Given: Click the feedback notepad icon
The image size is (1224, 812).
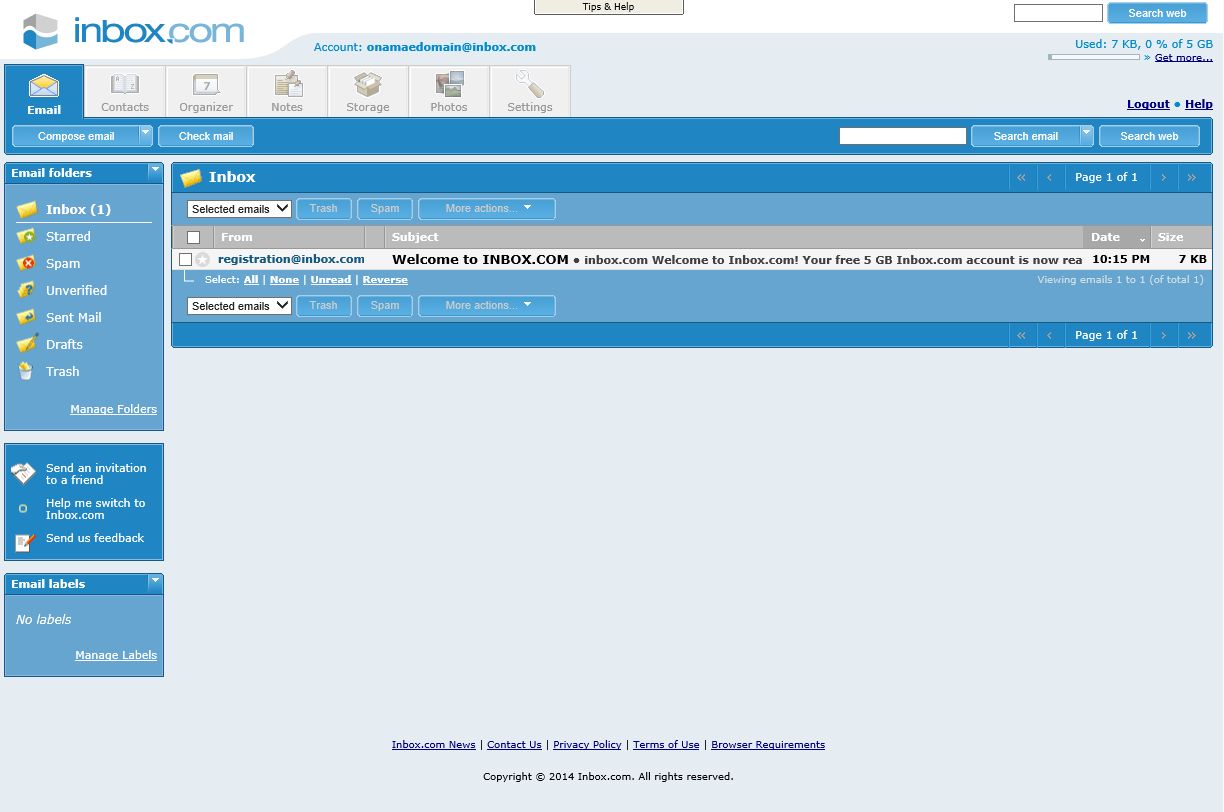Looking at the screenshot, I should [24, 543].
